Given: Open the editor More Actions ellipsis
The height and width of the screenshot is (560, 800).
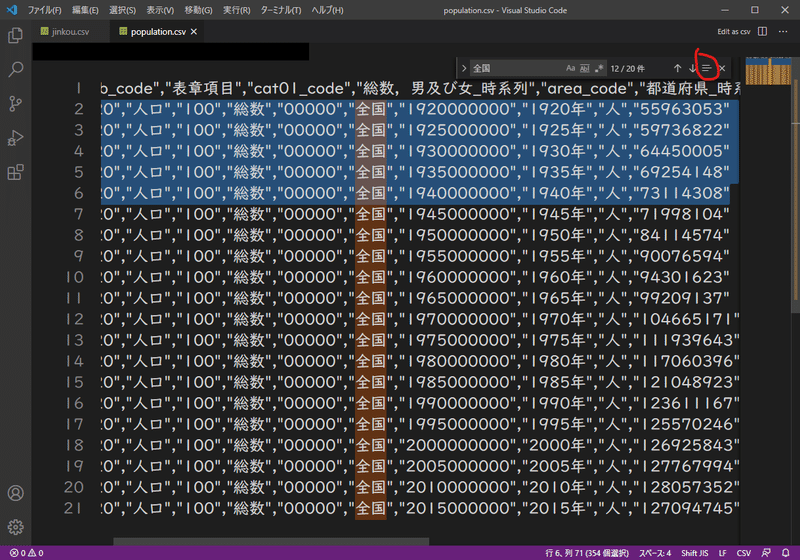Looking at the screenshot, I should (x=783, y=32).
